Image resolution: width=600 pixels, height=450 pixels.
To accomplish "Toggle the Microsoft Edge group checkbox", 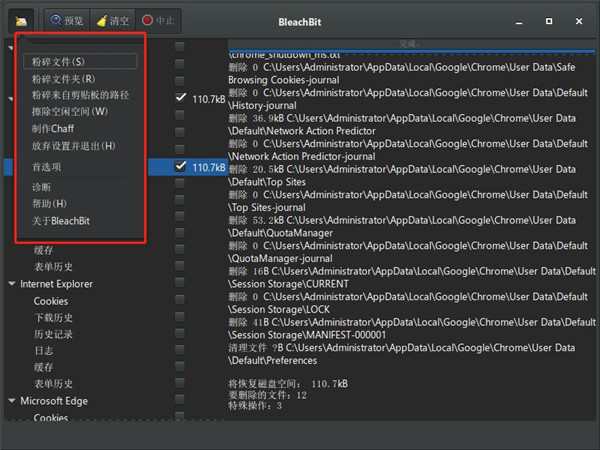I will tap(180, 399).
